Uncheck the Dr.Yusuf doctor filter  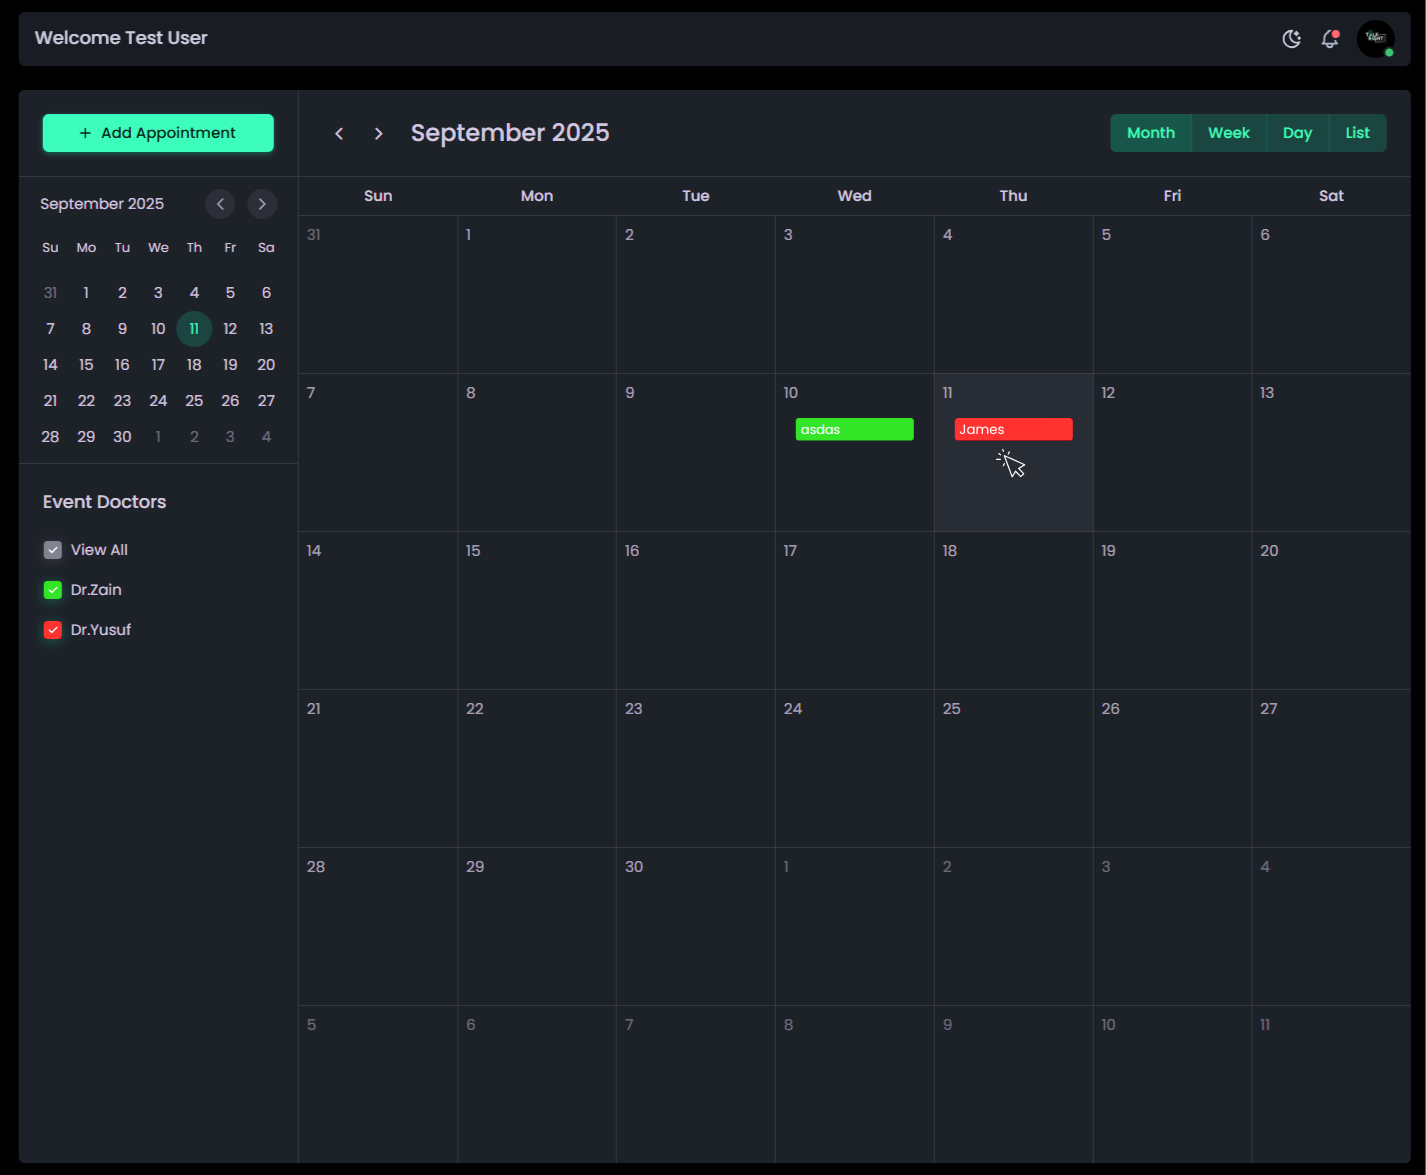[x=53, y=630]
